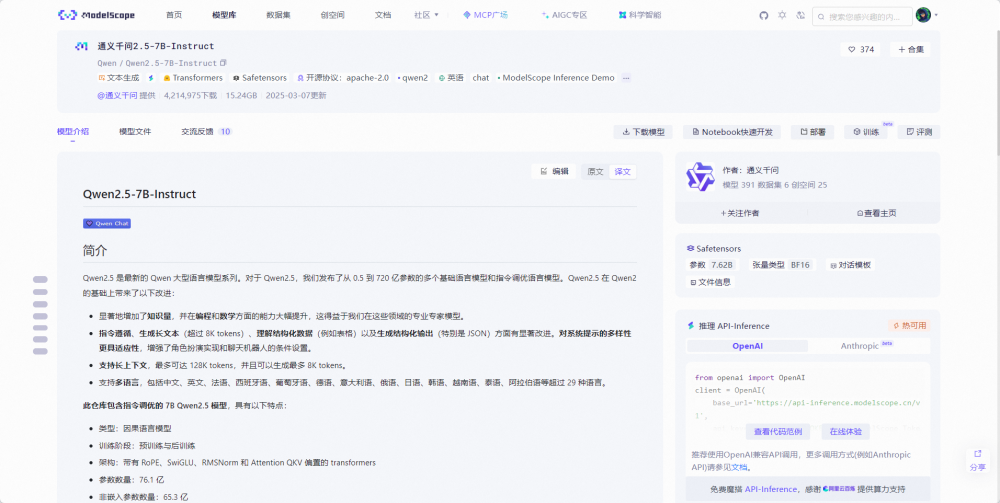Click the 通义千问 author logo
Image resolution: width=1000 pixels, height=503 pixels.
(x=700, y=177)
